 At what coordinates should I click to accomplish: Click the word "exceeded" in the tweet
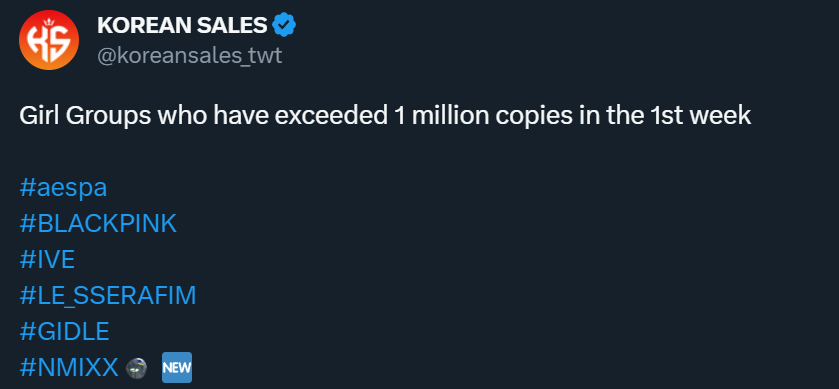tap(332, 116)
